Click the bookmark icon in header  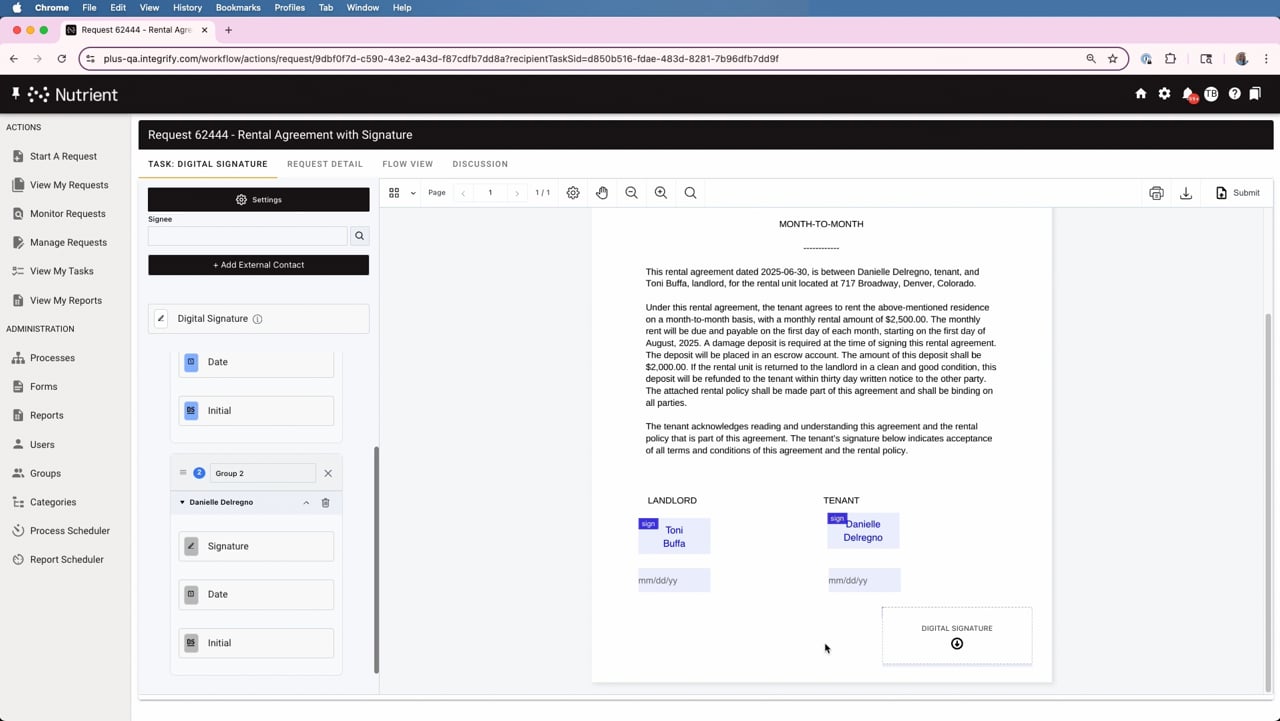tap(1255, 94)
